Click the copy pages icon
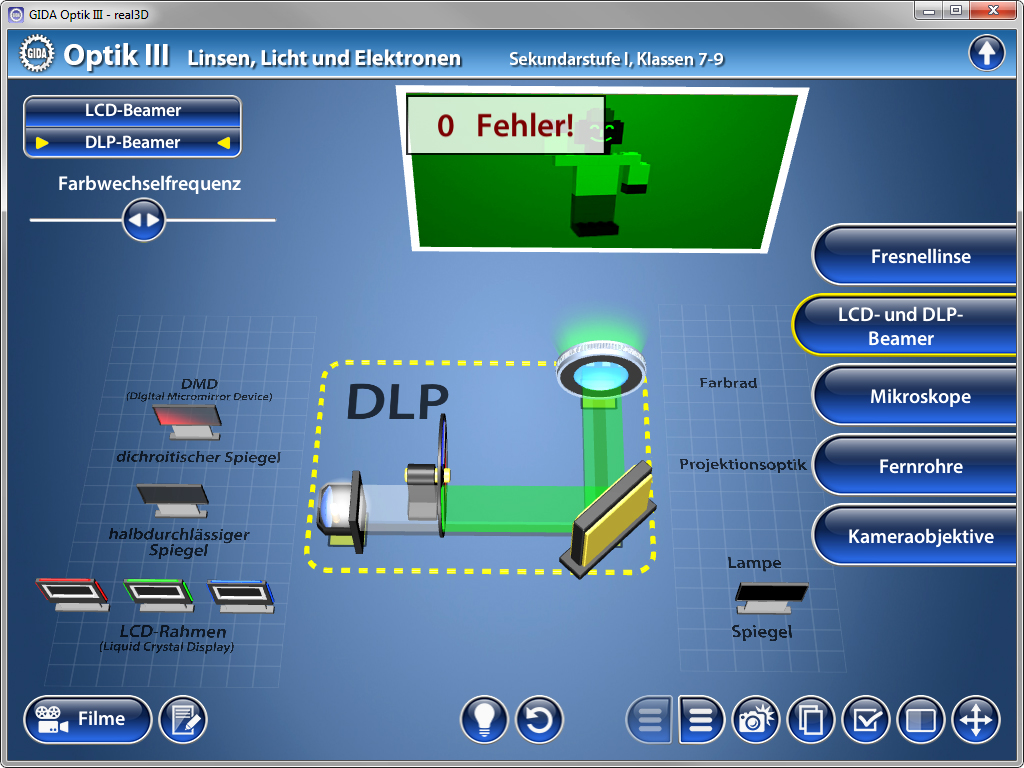 [x=811, y=720]
